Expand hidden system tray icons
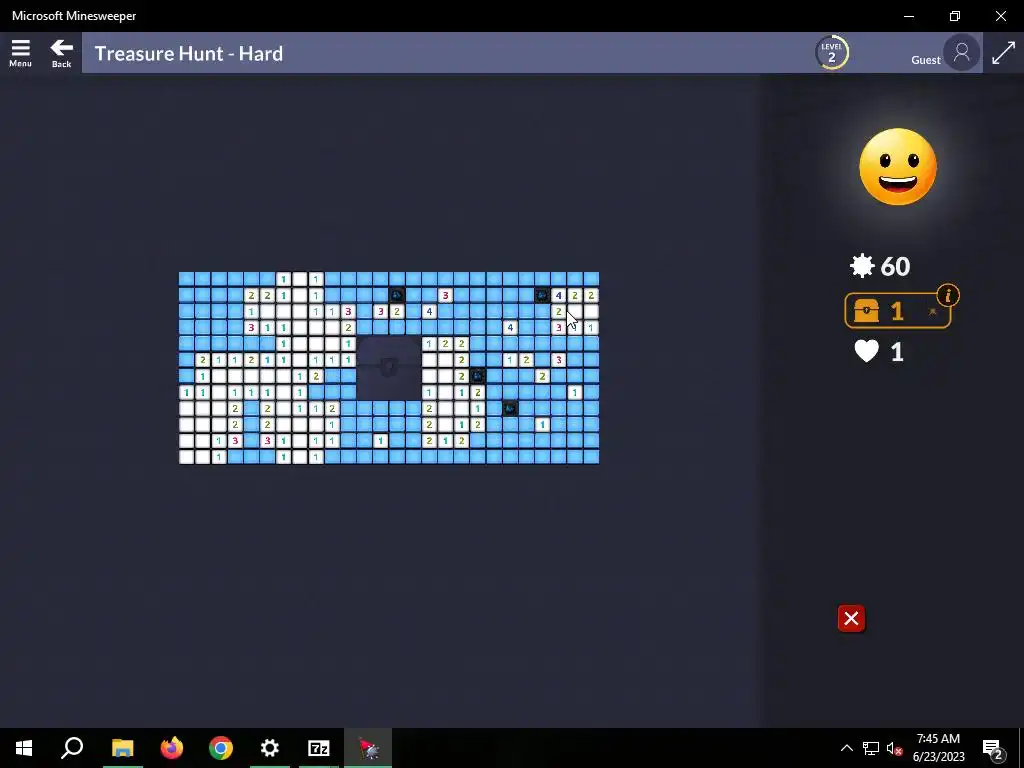1024x768 pixels. (846, 748)
